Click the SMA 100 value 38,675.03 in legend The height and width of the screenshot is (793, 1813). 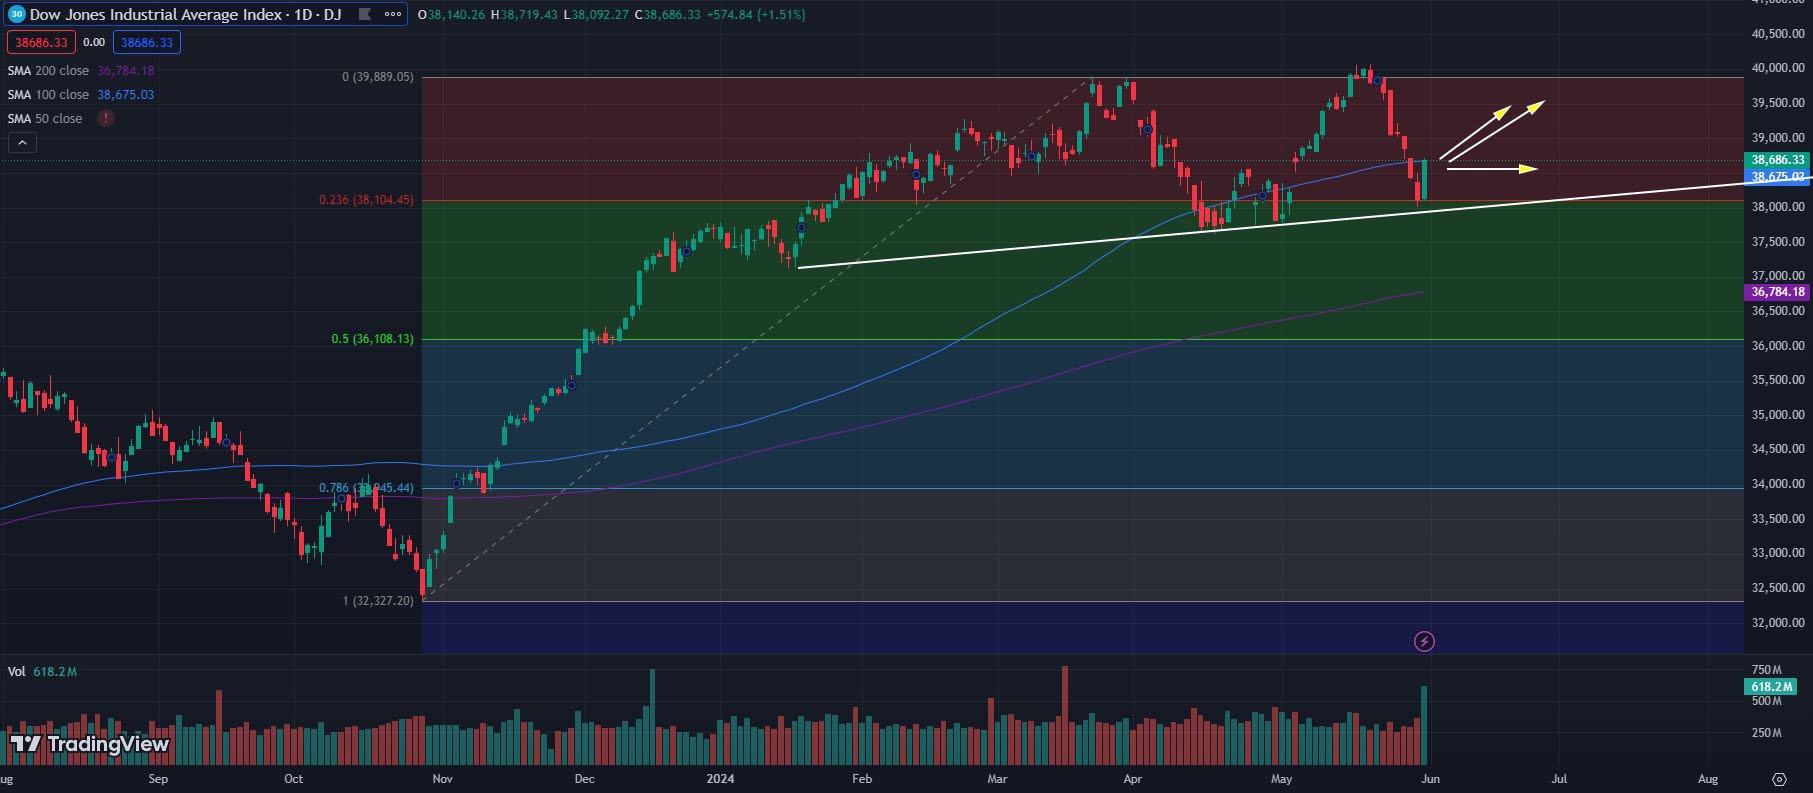126,95
